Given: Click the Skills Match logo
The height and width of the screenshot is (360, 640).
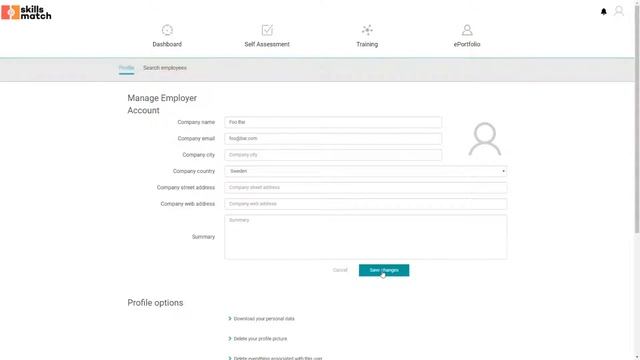Looking at the screenshot, I should click(x=26, y=12).
